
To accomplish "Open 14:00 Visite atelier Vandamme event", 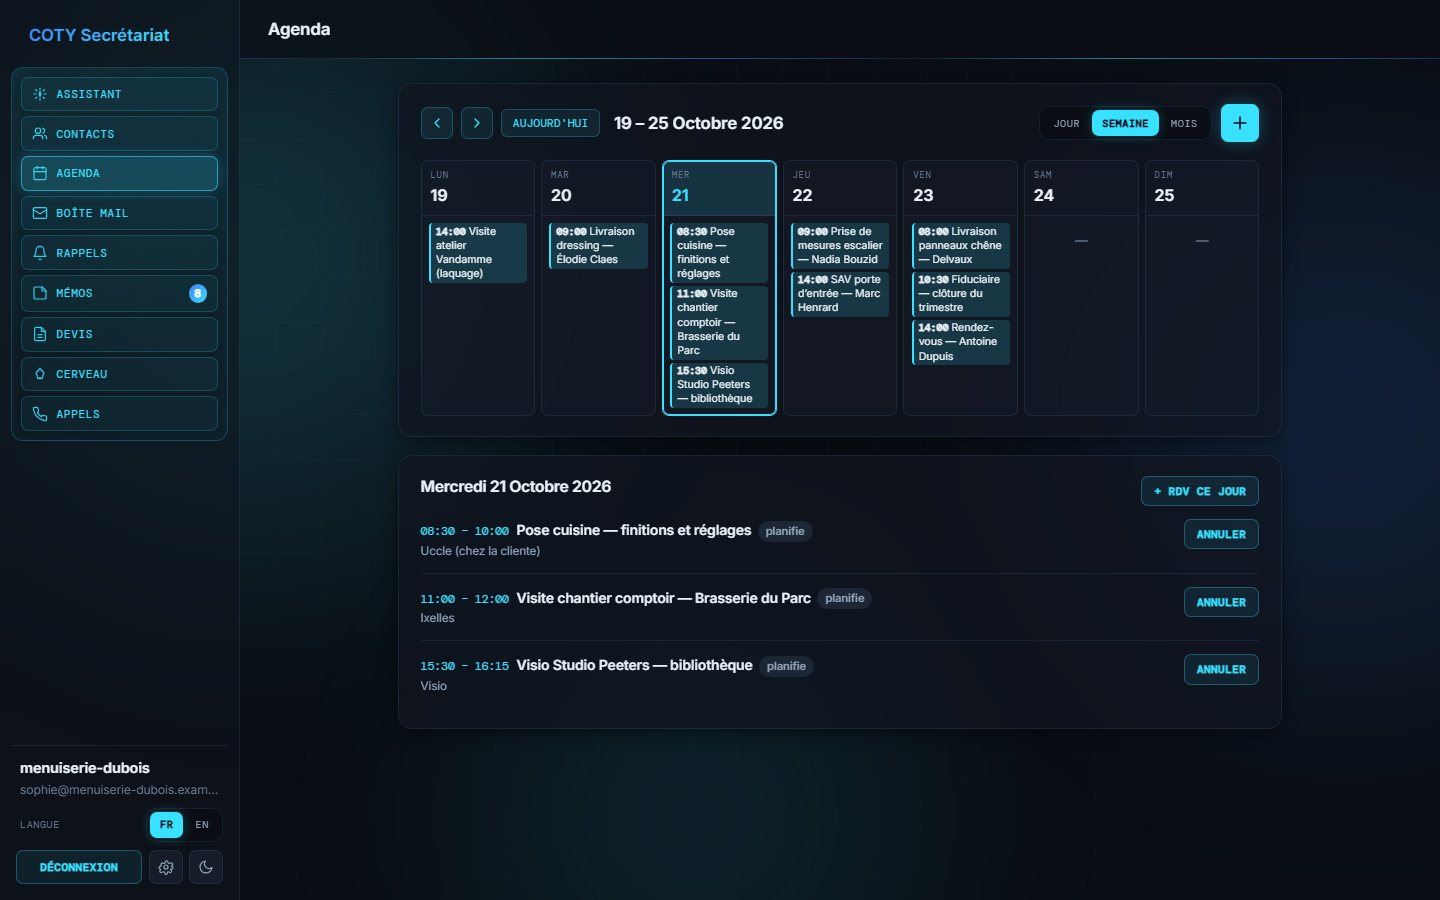I will click(478, 252).
